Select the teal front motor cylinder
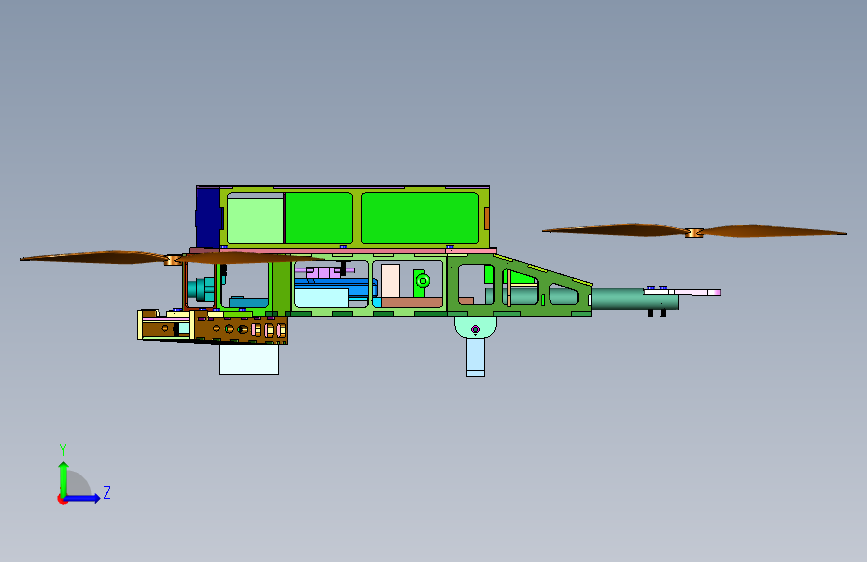Image resolution: width=867 pixels, height=562 pixels. [x=201, y=289]
